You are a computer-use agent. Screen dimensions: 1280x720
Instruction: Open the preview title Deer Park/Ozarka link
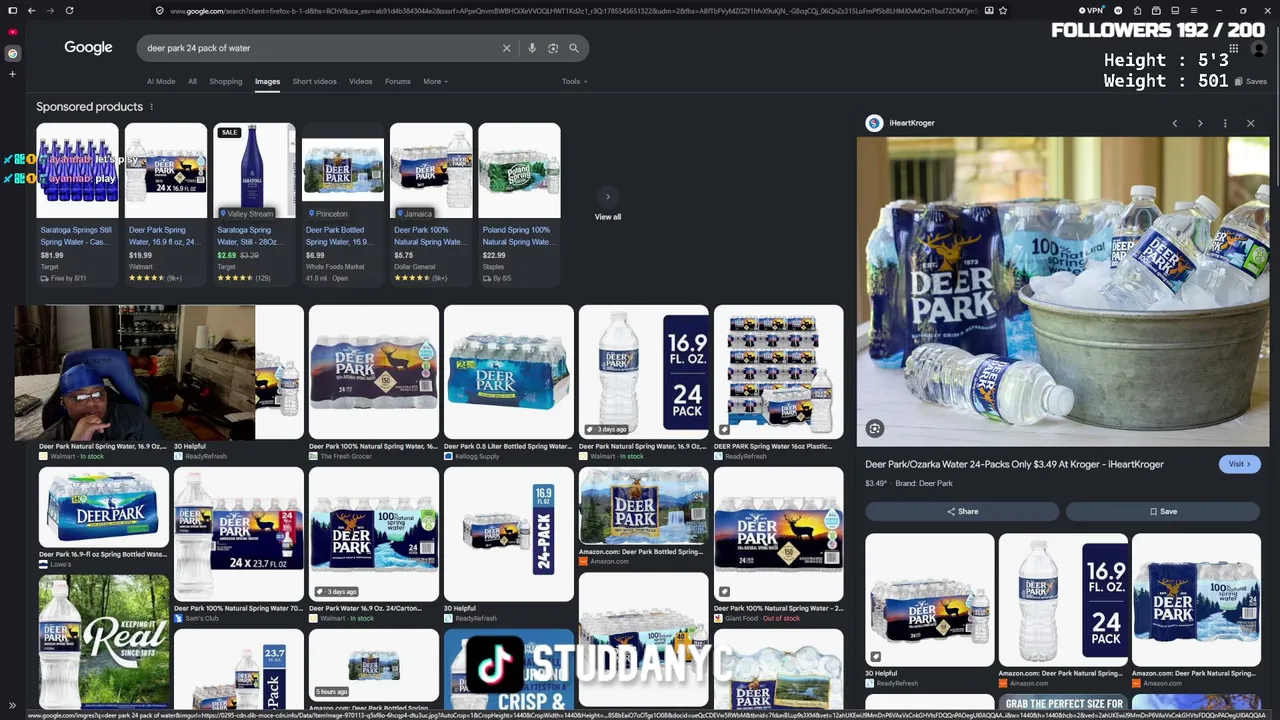pyautogui.click(x=1014, y=464)
